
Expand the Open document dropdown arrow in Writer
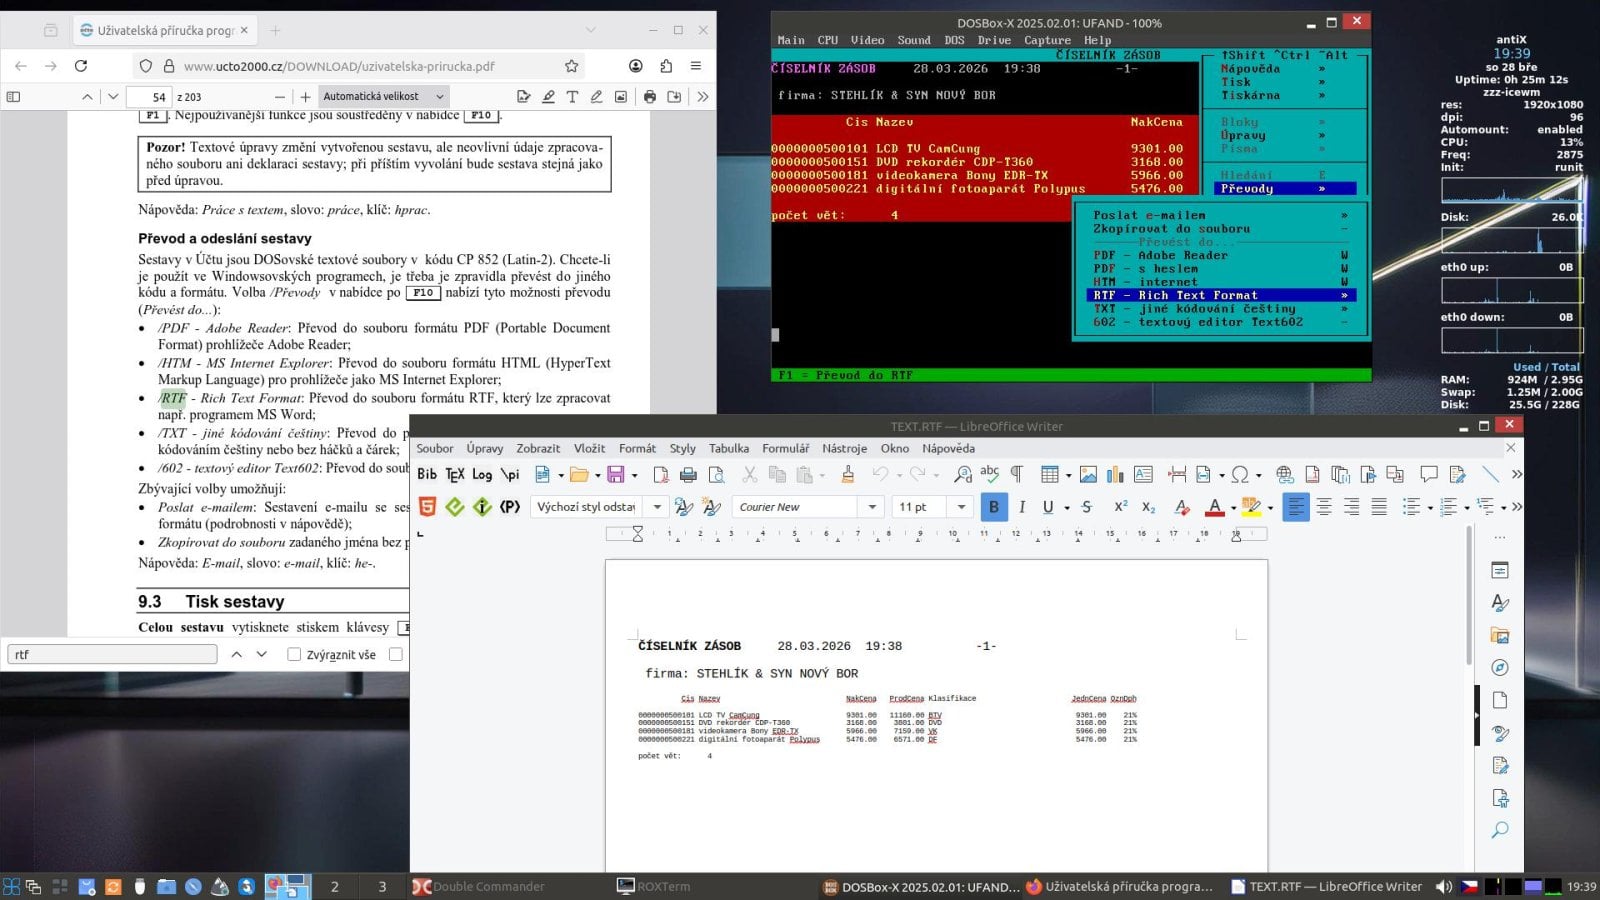(597, 474)
